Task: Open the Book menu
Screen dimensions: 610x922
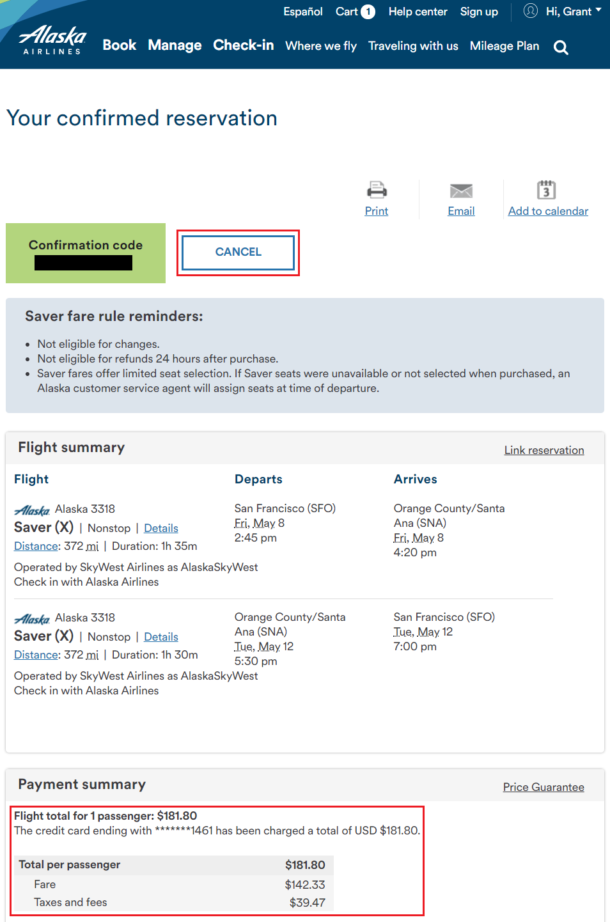Action: pyautogui.click(x=119, y=45)
